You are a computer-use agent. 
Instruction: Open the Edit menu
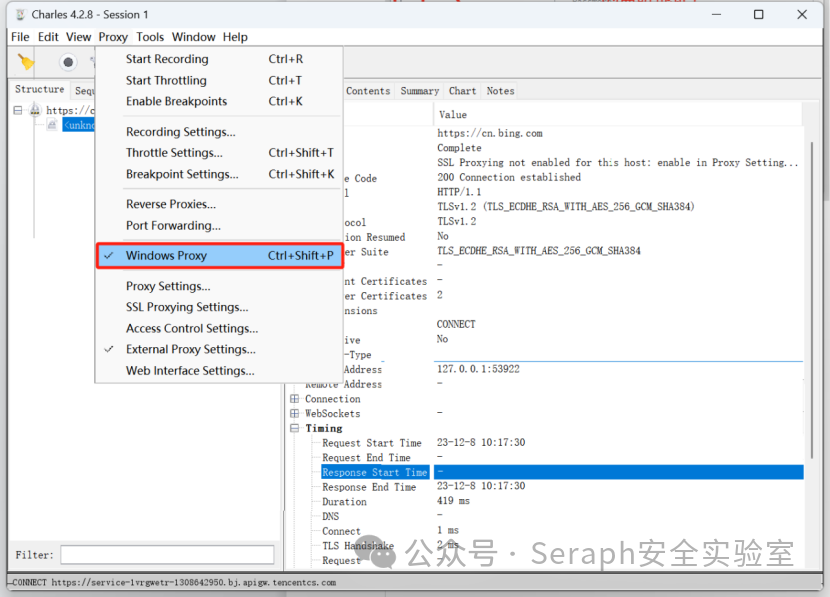click(48, 37)
